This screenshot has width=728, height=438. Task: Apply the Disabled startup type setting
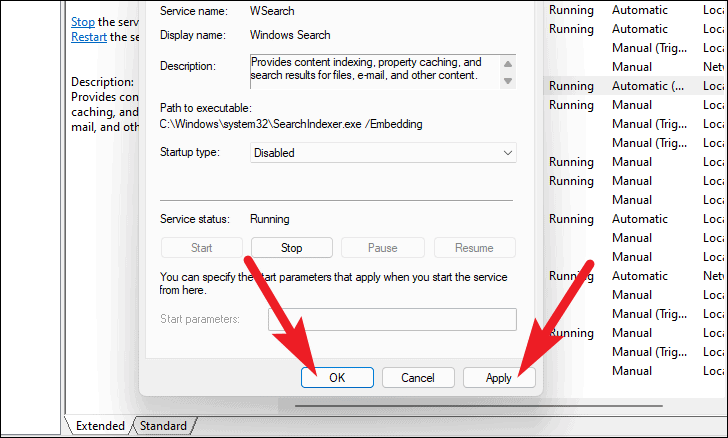pos(499,378)
